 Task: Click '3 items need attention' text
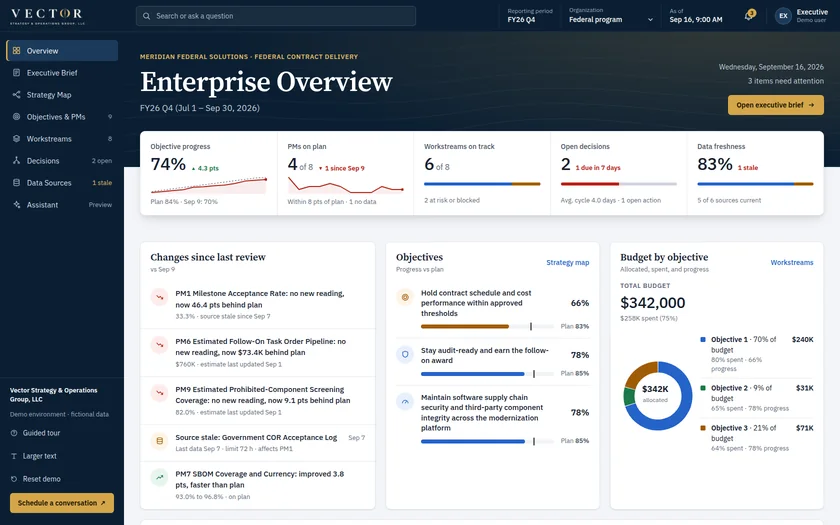[x=785, y=81]
